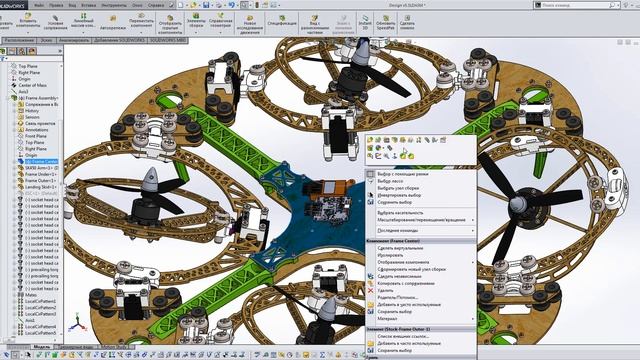Click first icon in context toolbar top row
This screenshot has height=360, width=640.
click(370, 140)
